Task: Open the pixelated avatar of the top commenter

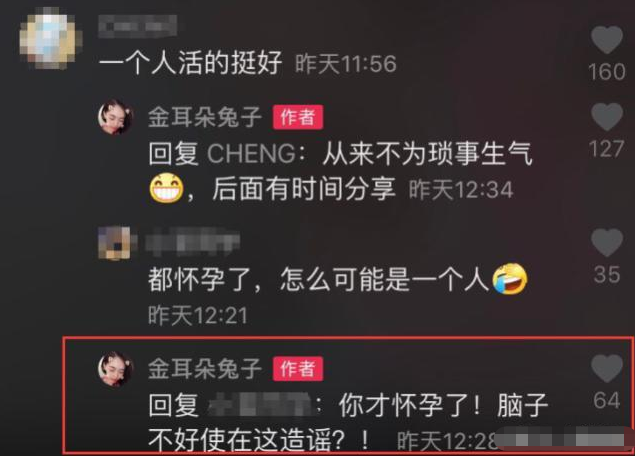Action: click(49, 38)
